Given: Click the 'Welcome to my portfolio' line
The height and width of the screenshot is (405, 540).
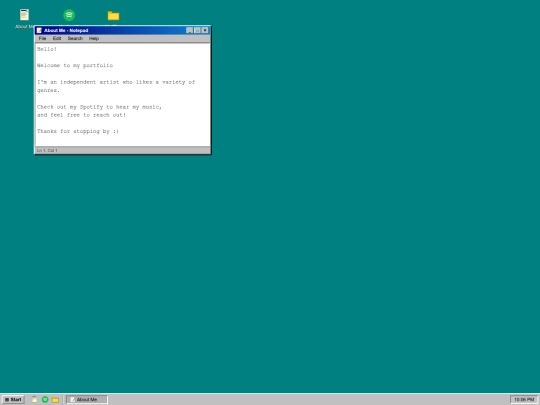Looking at the screenshot, I should [75, 65].
